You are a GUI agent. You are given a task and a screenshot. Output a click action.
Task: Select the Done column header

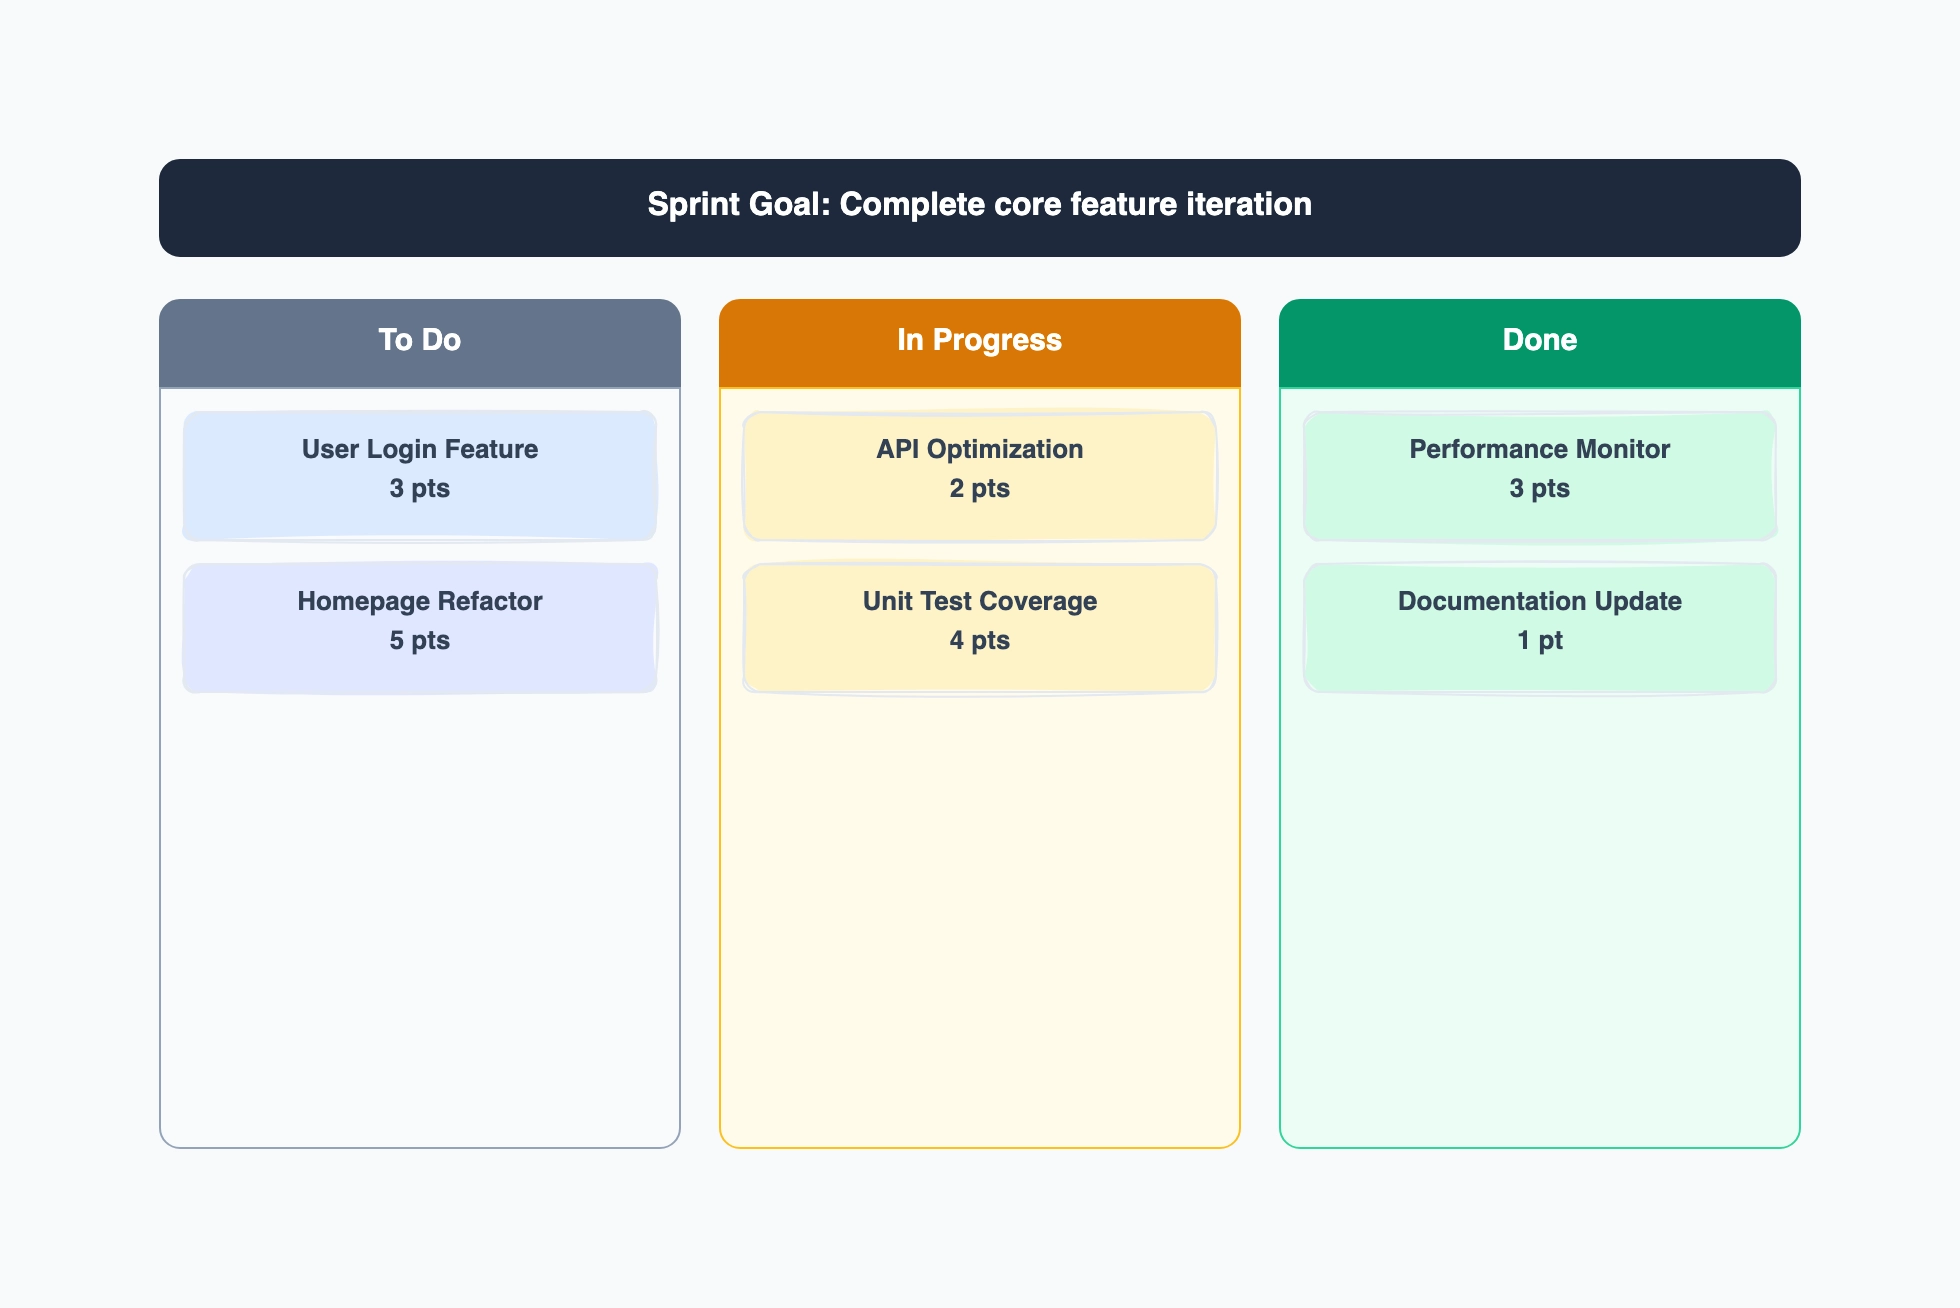(x=1540, y=343)
